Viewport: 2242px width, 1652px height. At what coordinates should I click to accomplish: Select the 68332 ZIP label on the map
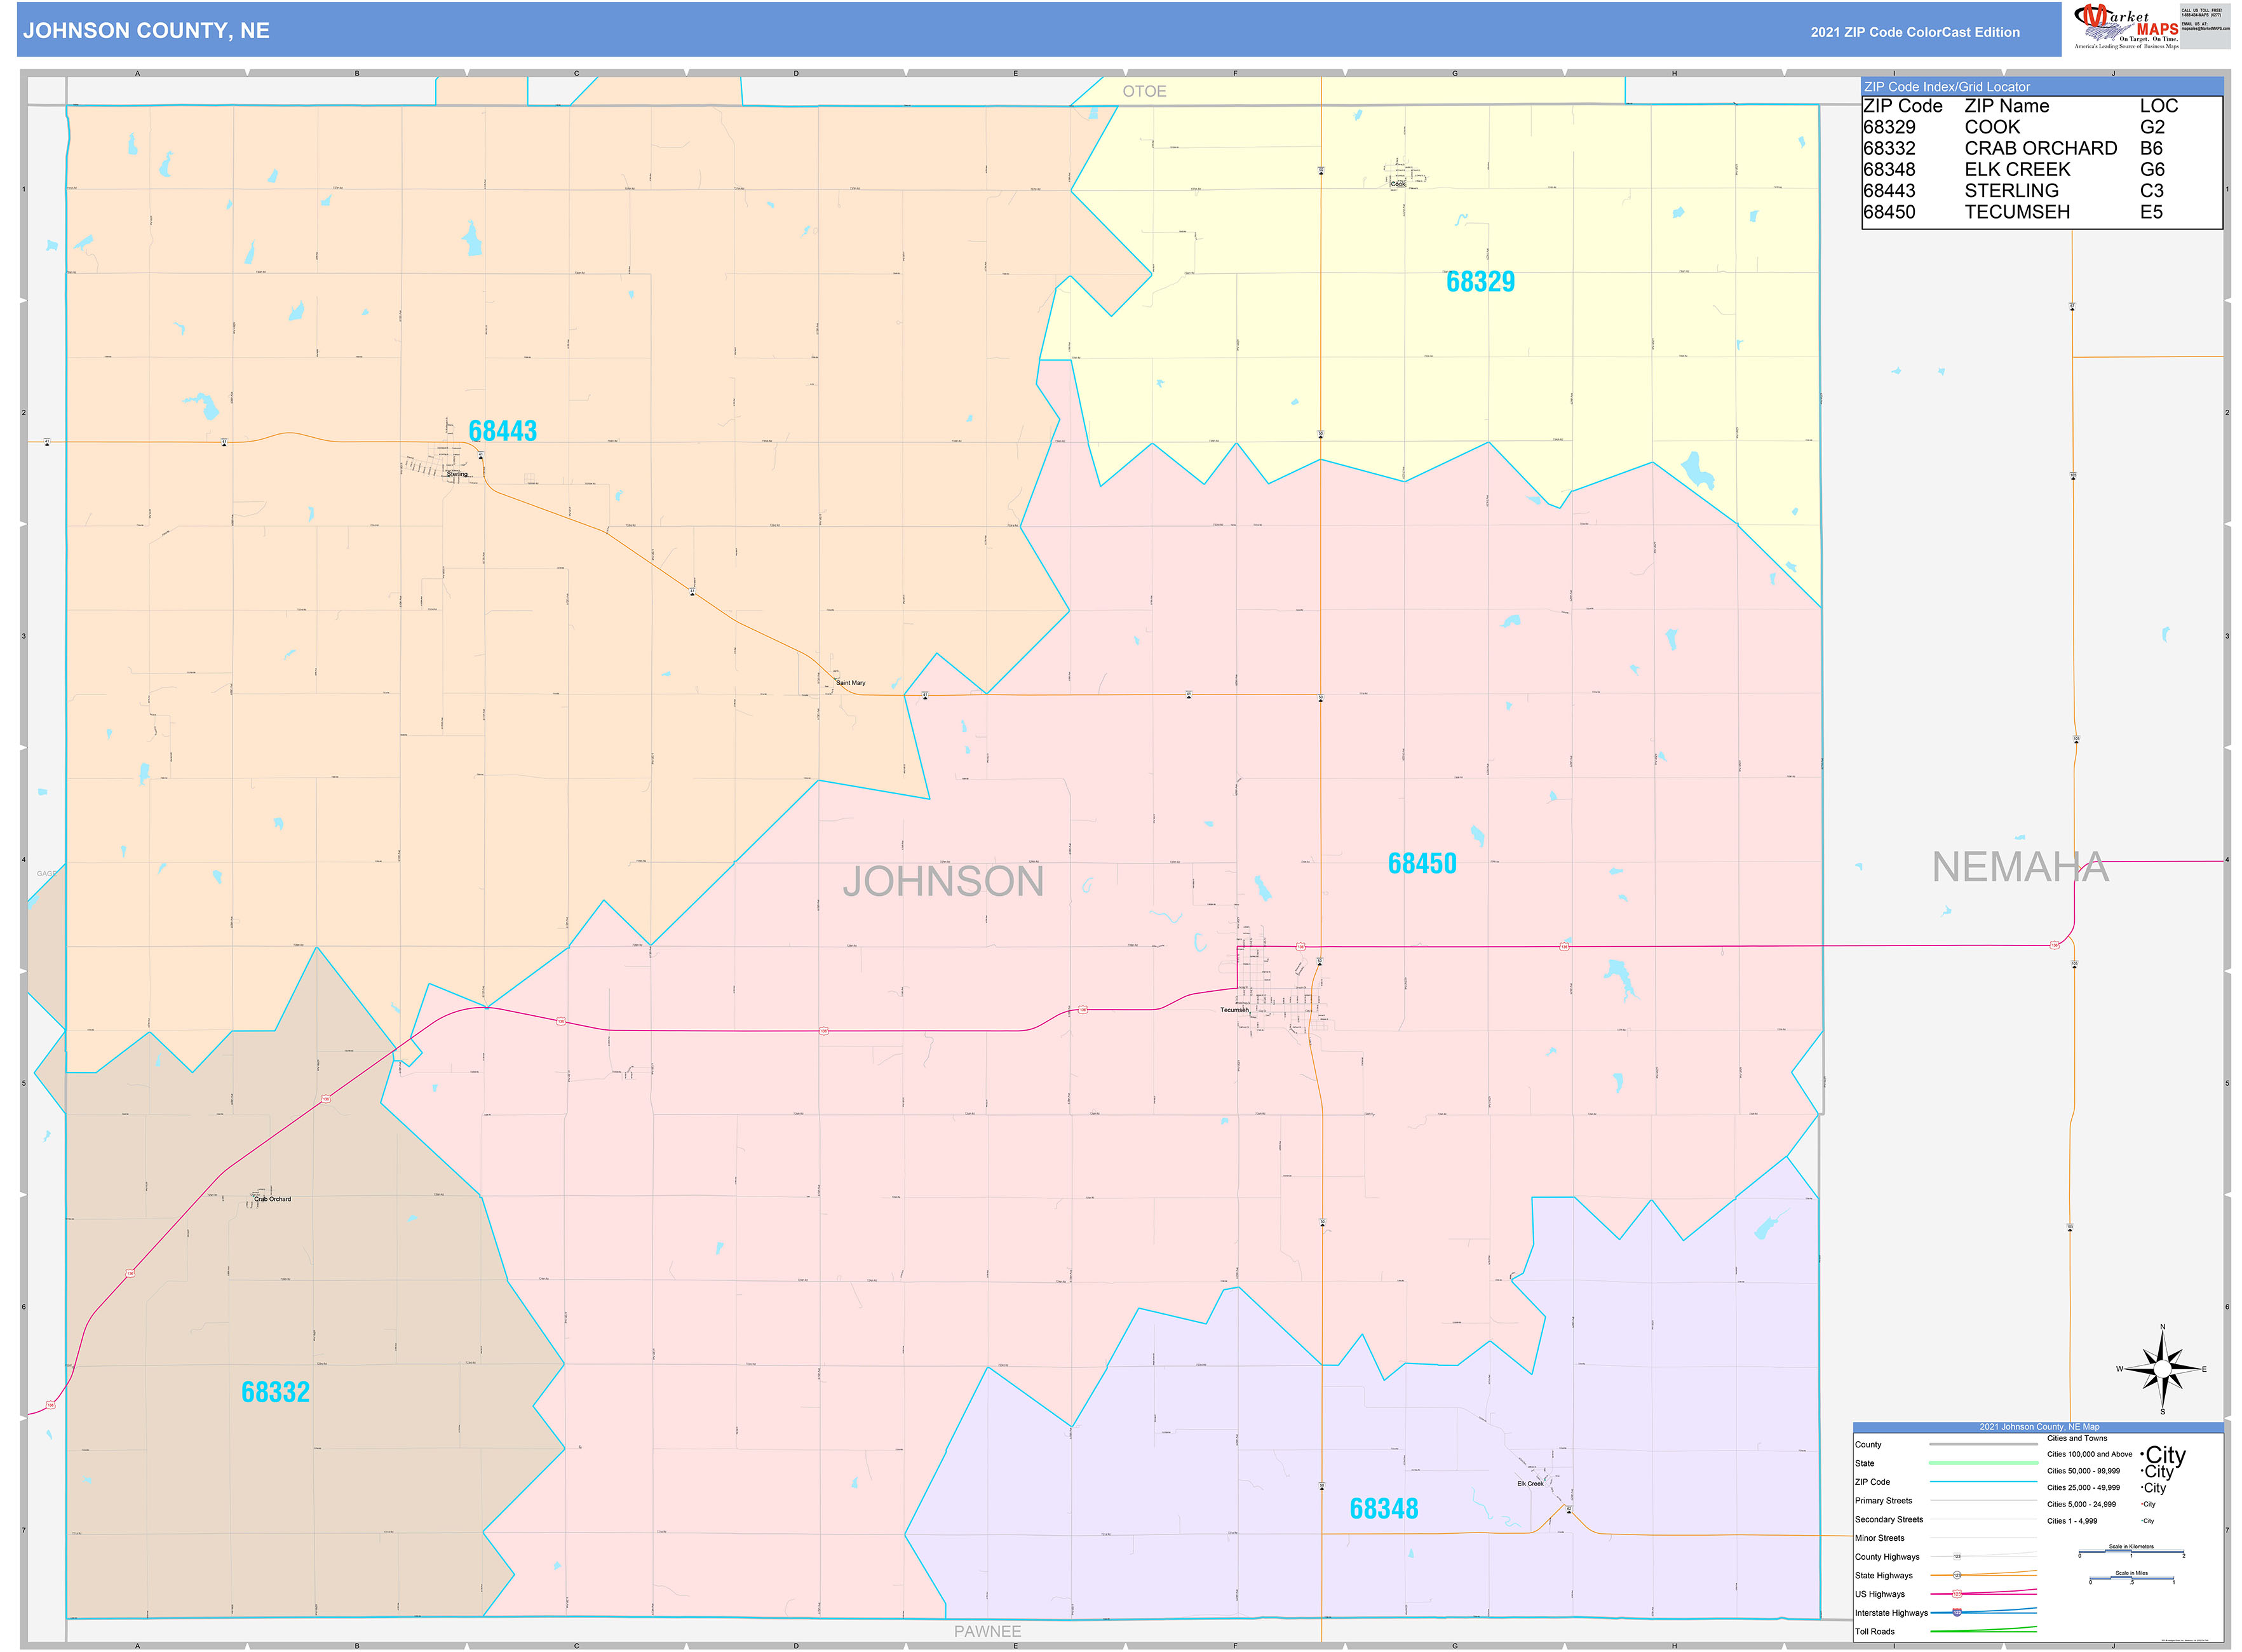coord(275,1391)
